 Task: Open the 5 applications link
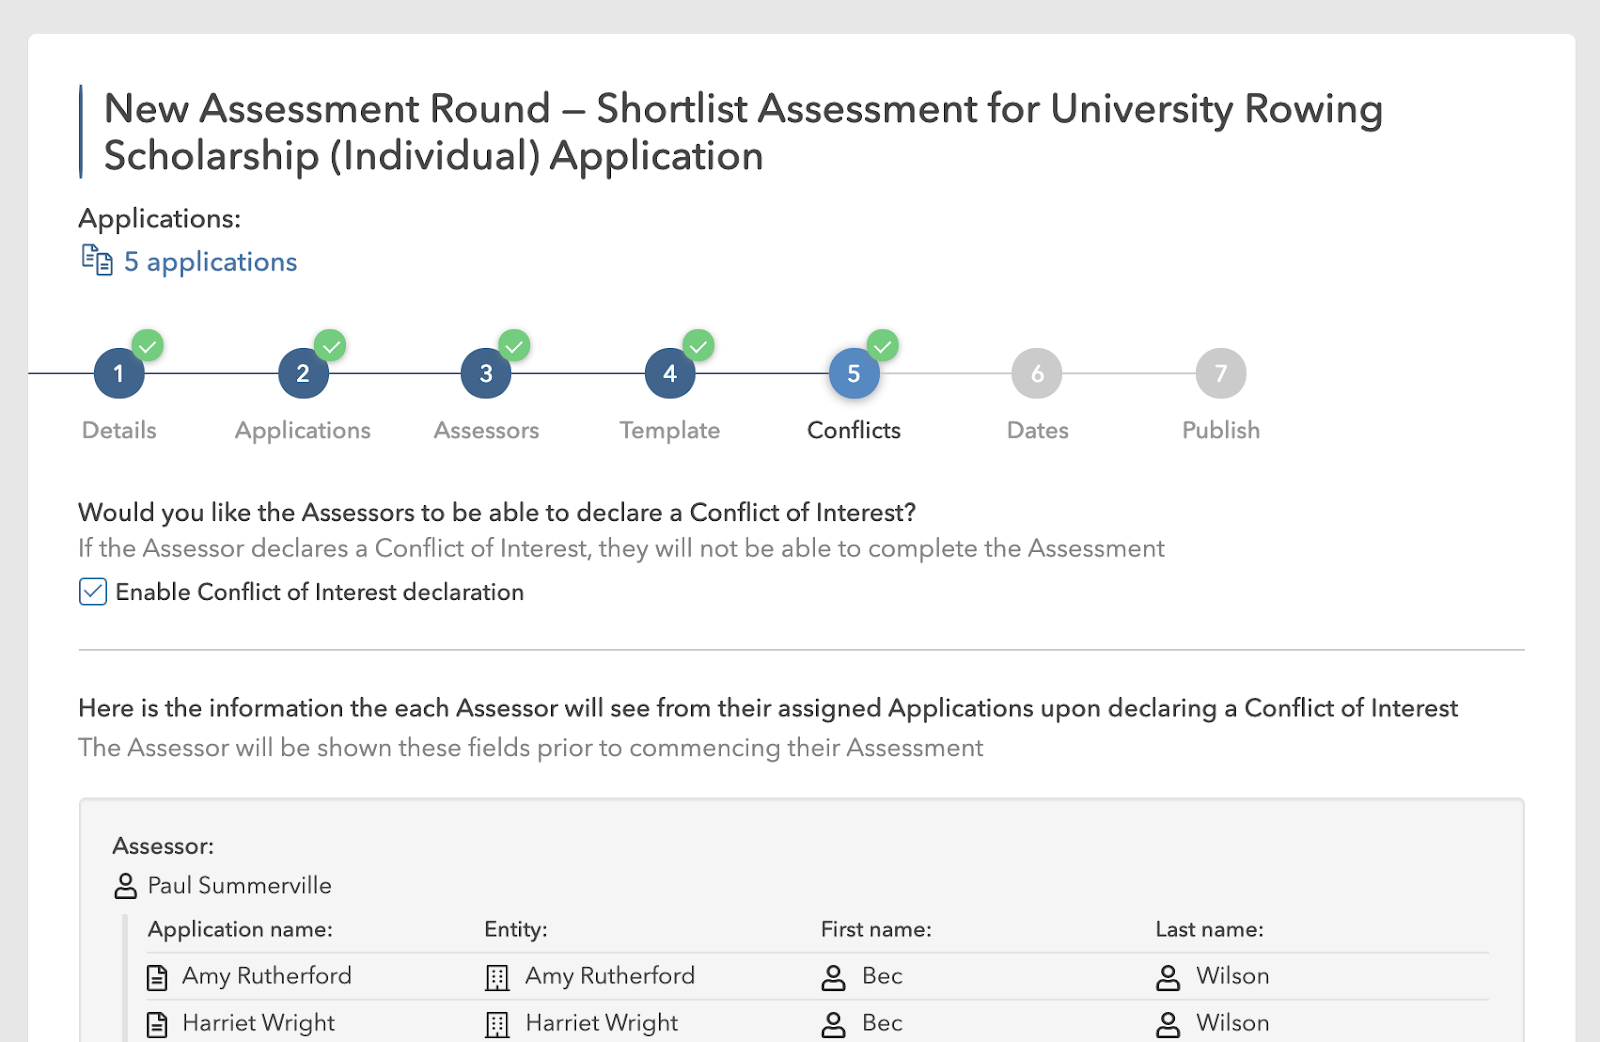(x=210, y=262)
